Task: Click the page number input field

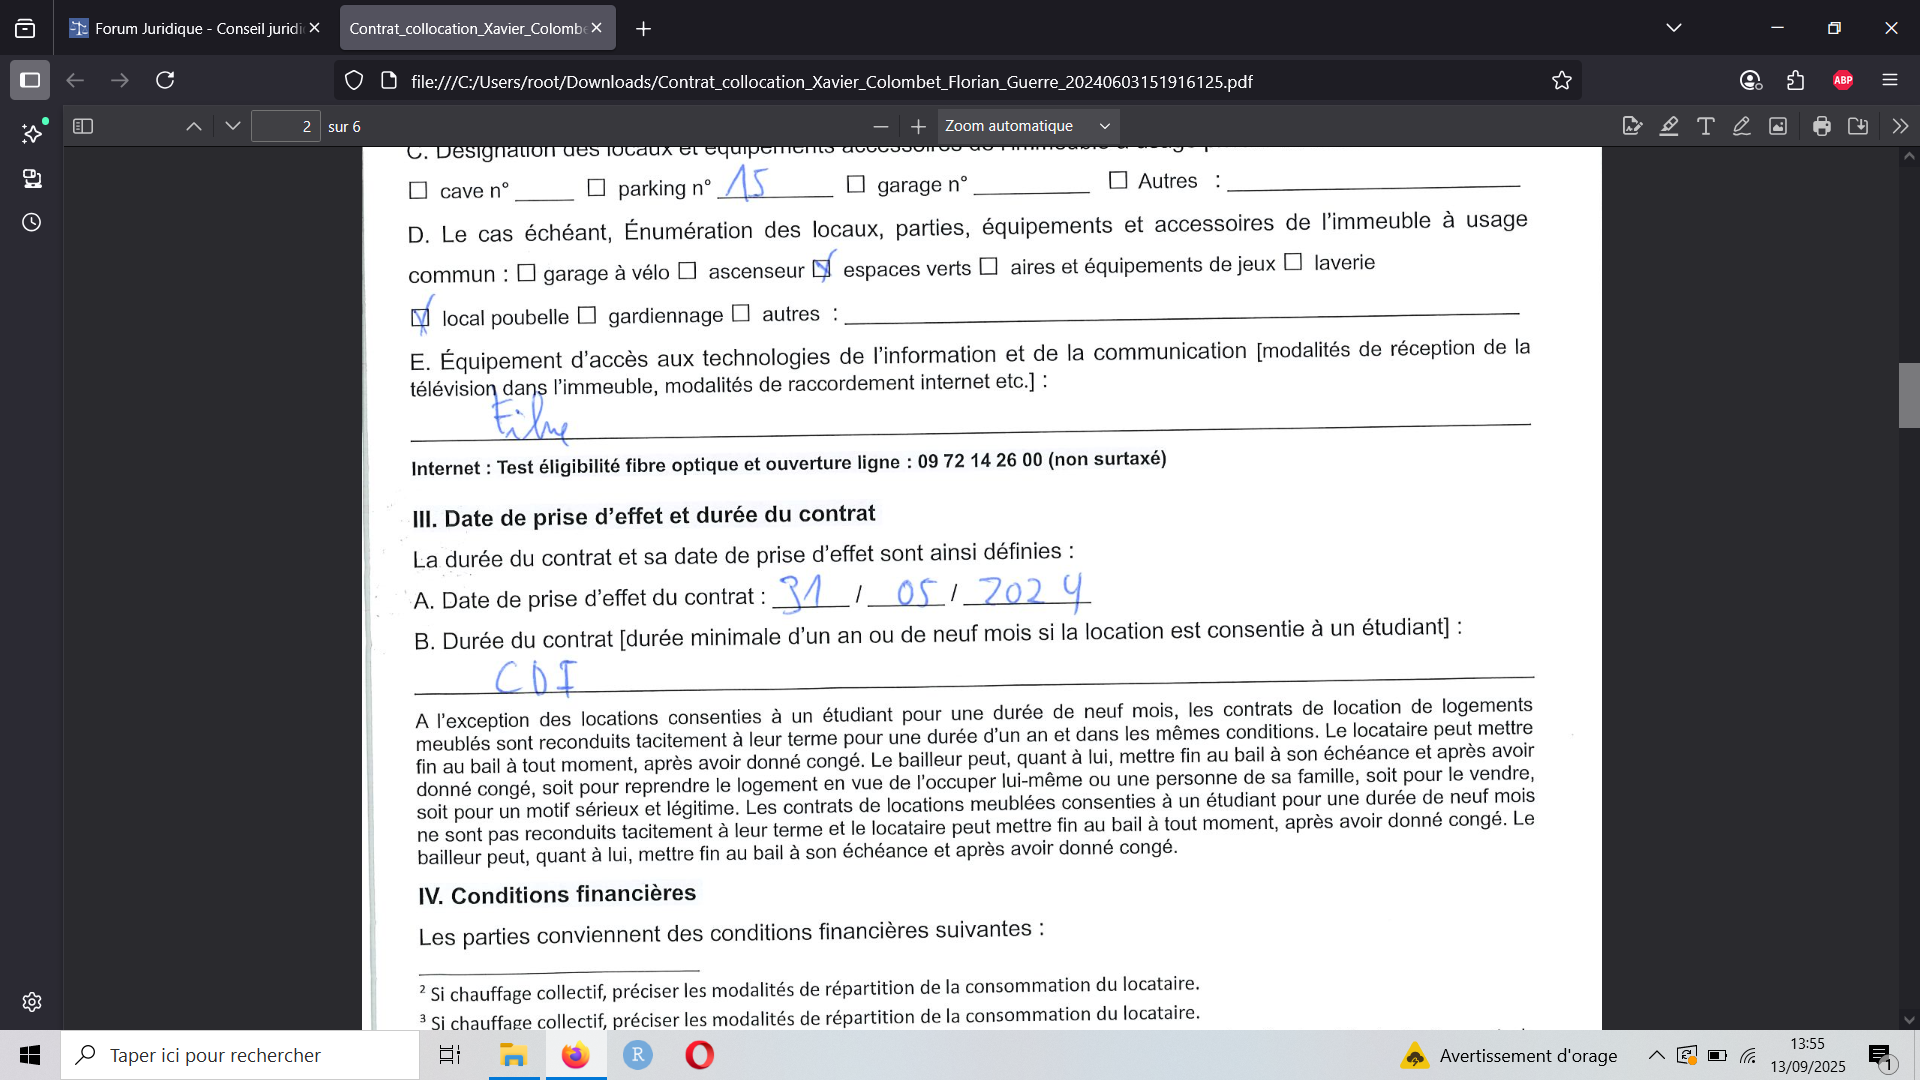Action: coord(285,126)
